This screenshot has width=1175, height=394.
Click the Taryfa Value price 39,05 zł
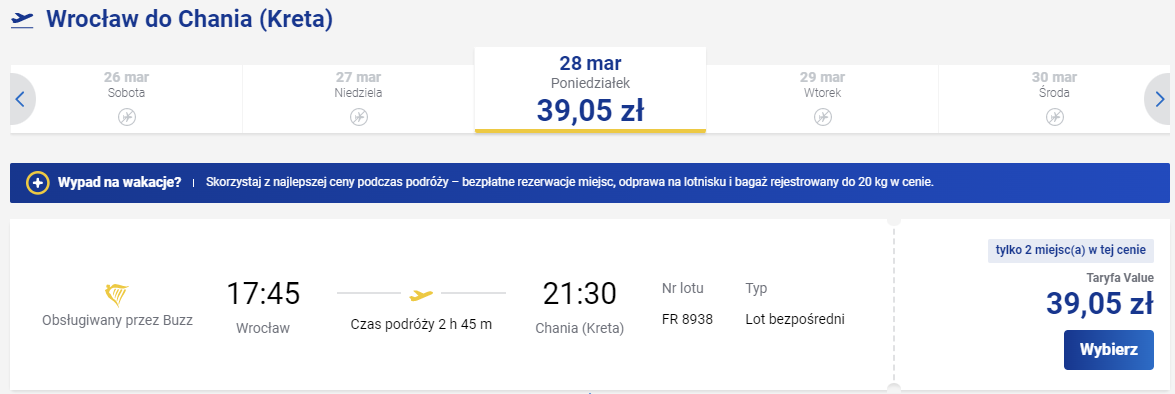[x=1099, y=303]
